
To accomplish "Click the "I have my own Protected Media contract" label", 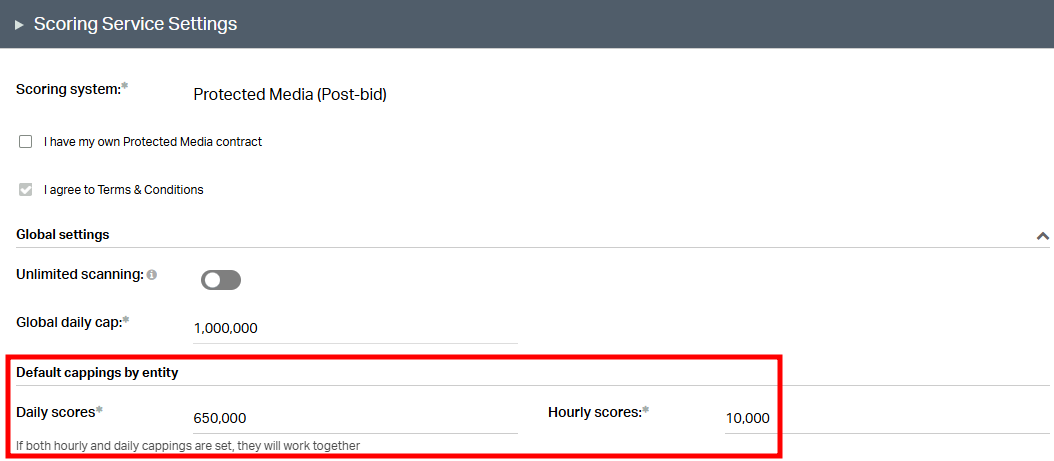I will coord(153,142).
